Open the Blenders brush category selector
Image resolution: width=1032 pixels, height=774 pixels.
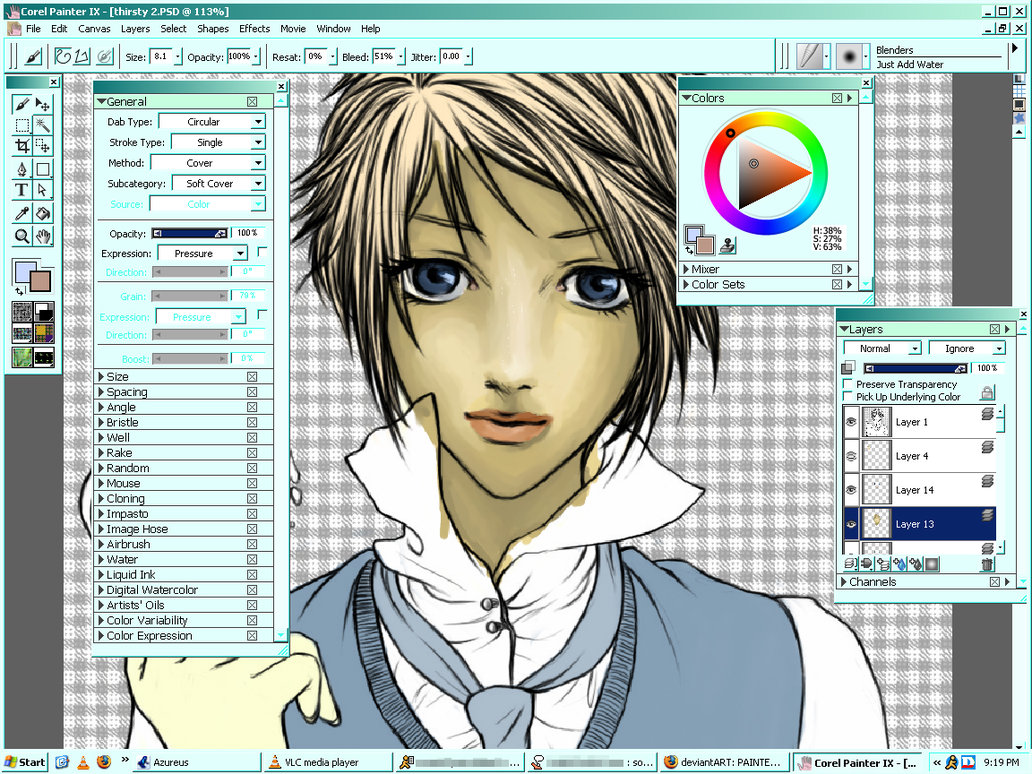(814, 57)
